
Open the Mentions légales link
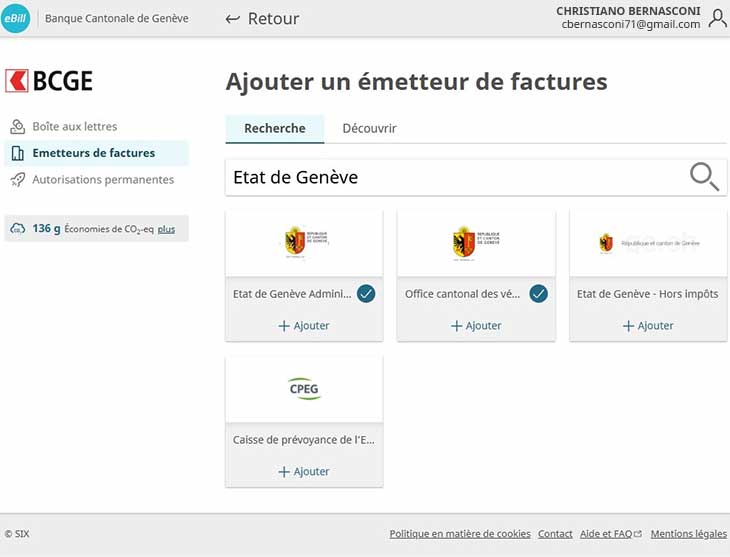pos(689,534)
